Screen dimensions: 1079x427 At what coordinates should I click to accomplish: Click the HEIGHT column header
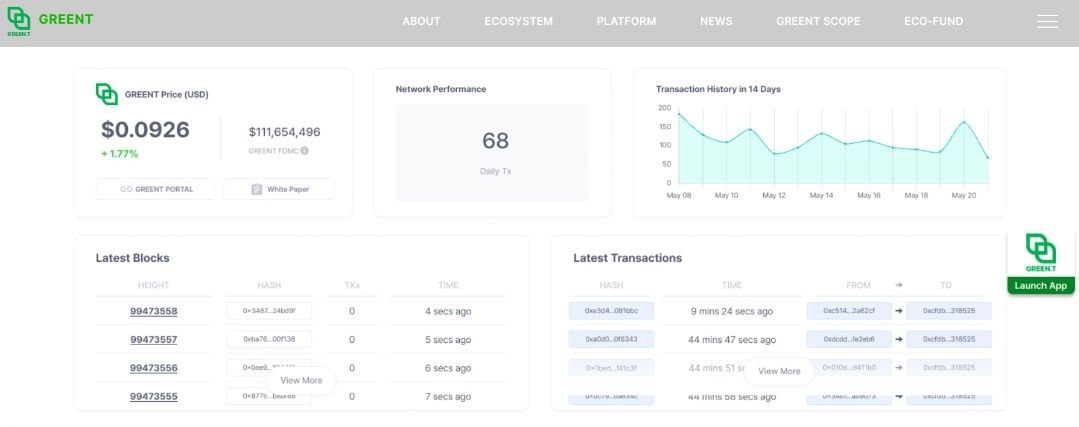153,285
